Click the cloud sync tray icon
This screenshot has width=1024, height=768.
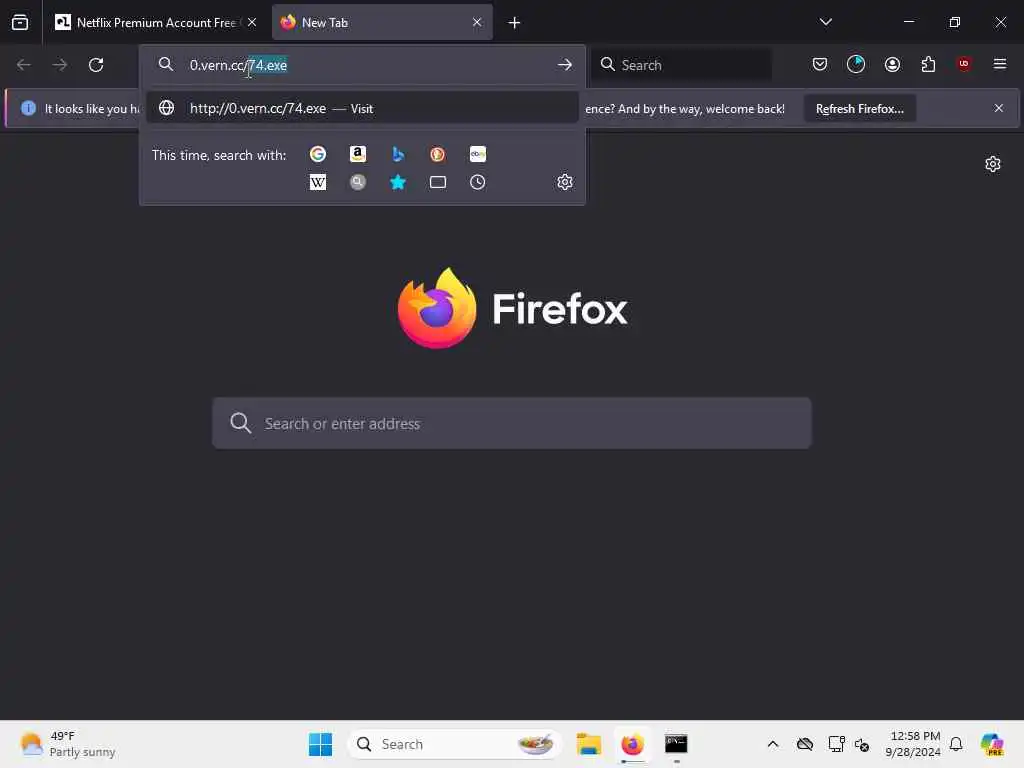[x=805, y=744]
